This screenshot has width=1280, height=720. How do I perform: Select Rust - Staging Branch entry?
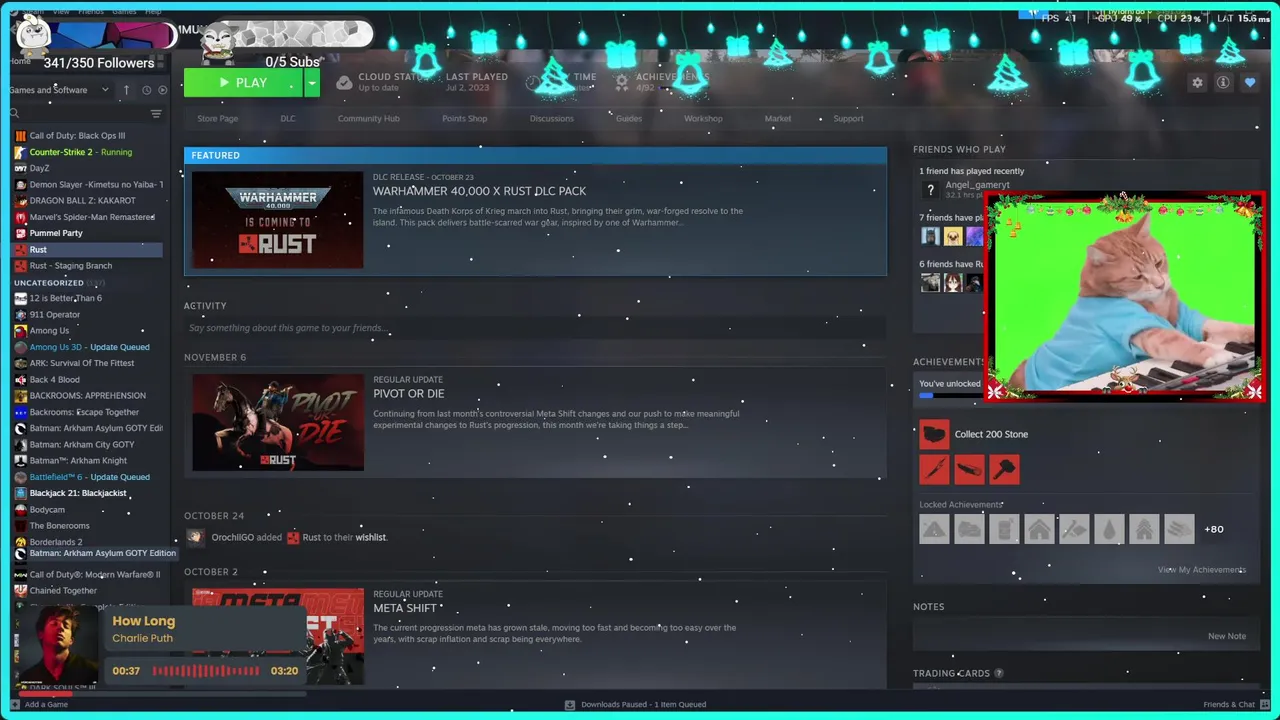pyautogui.click(x=70, y=266)
